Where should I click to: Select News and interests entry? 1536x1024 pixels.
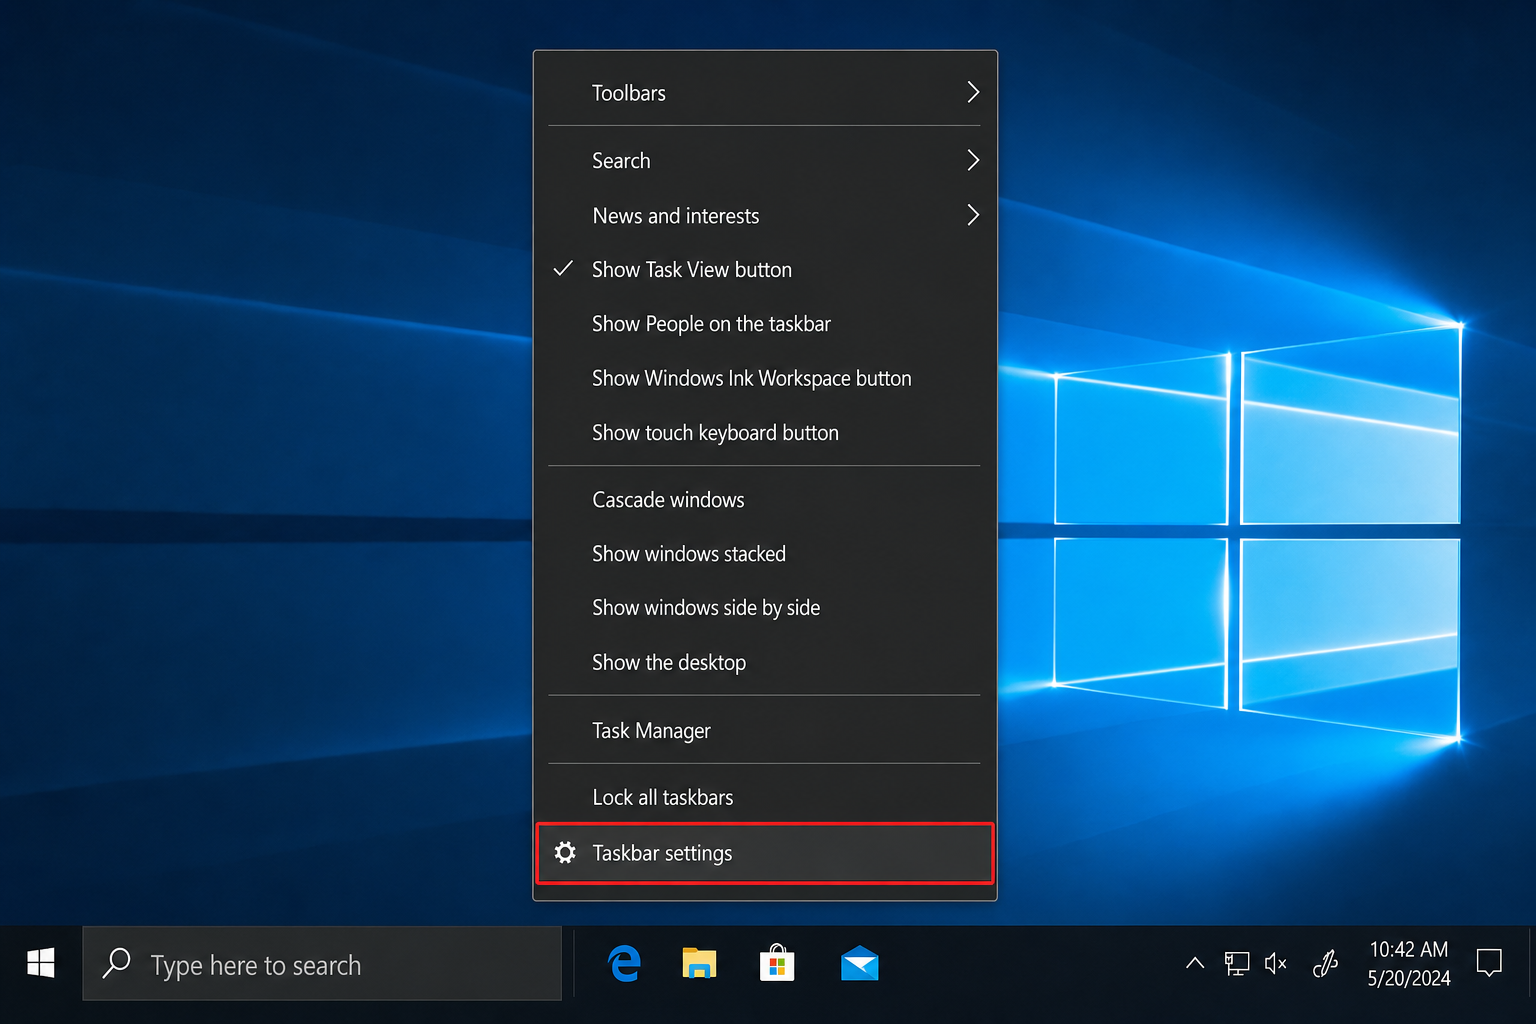click(x=765, y=216)
